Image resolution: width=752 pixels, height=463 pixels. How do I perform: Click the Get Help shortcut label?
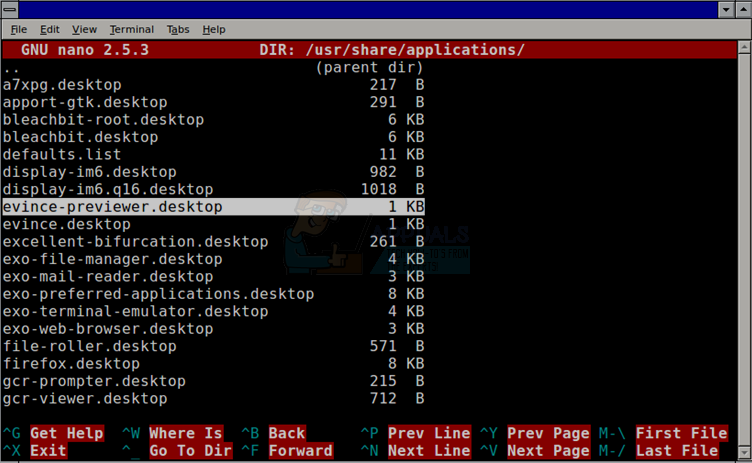67,433
